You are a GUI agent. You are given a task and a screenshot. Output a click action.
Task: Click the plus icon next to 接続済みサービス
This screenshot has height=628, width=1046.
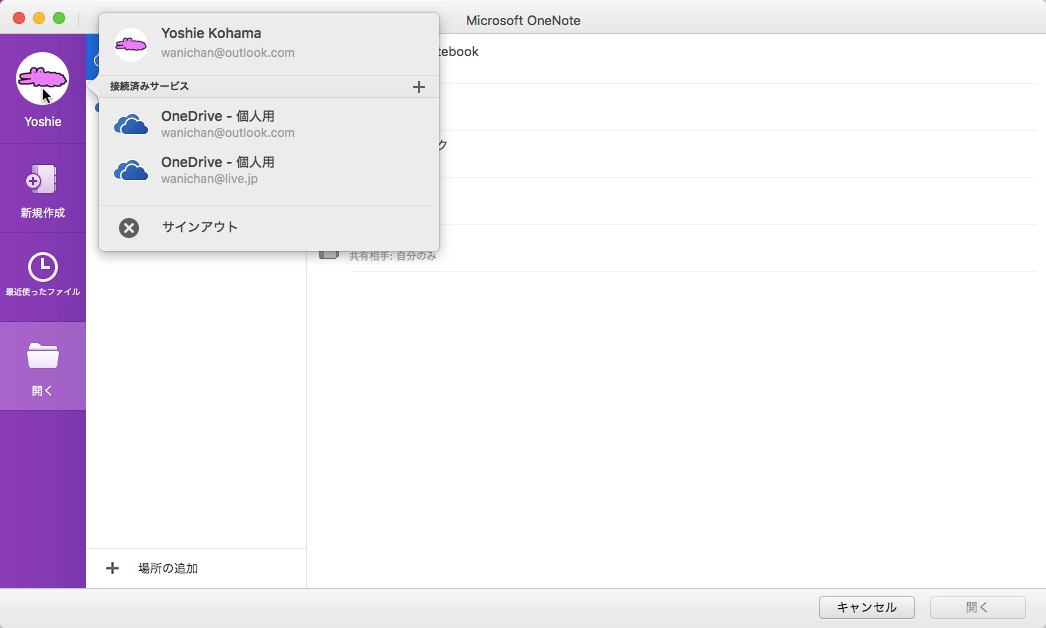click(x=419, y=87)
